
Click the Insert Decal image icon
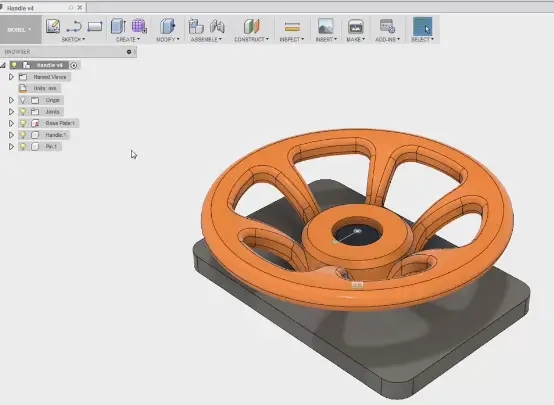325,27
